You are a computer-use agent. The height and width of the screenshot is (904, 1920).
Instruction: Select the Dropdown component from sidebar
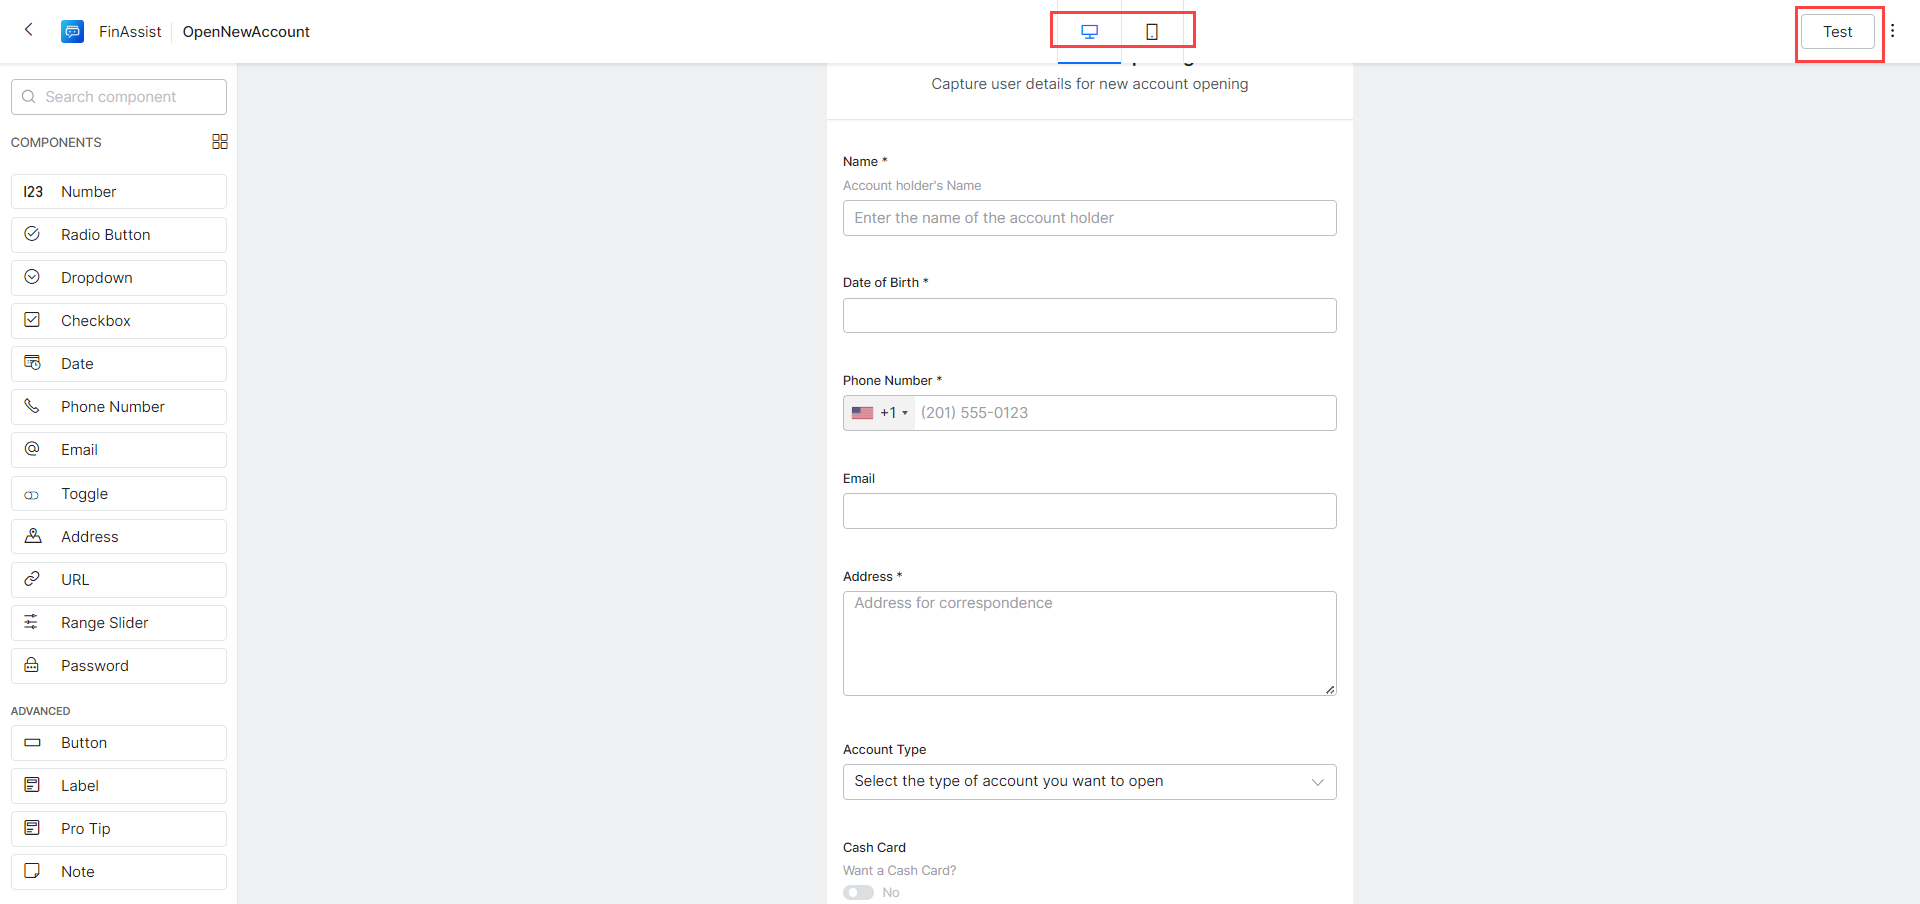click(119, 278)
